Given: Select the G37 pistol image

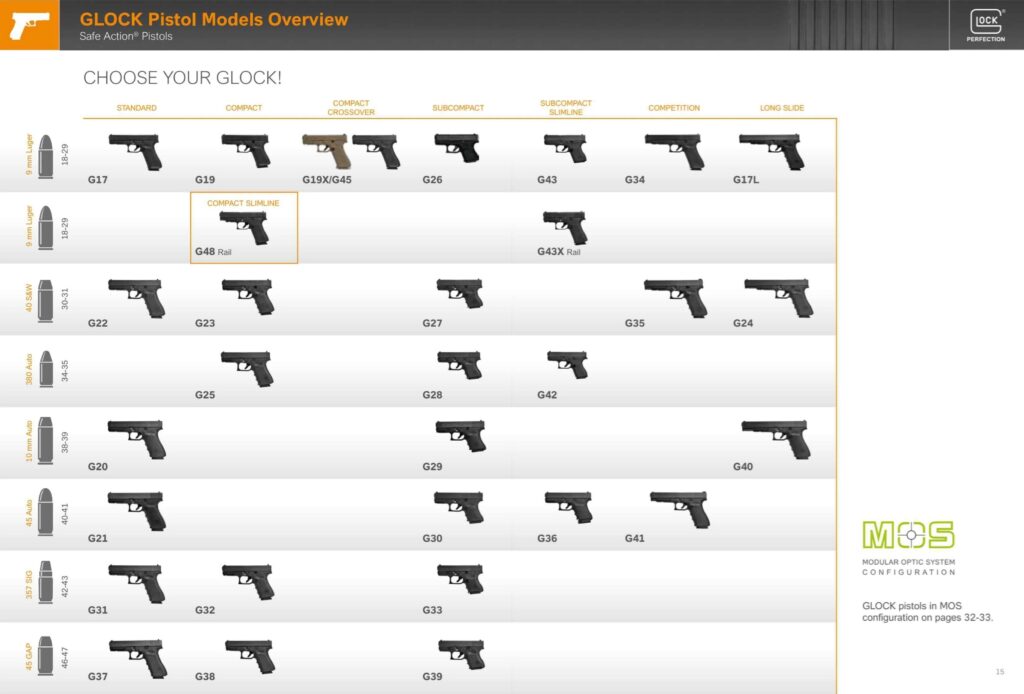Looking at the screenshot, I should (x=138, y=659).
